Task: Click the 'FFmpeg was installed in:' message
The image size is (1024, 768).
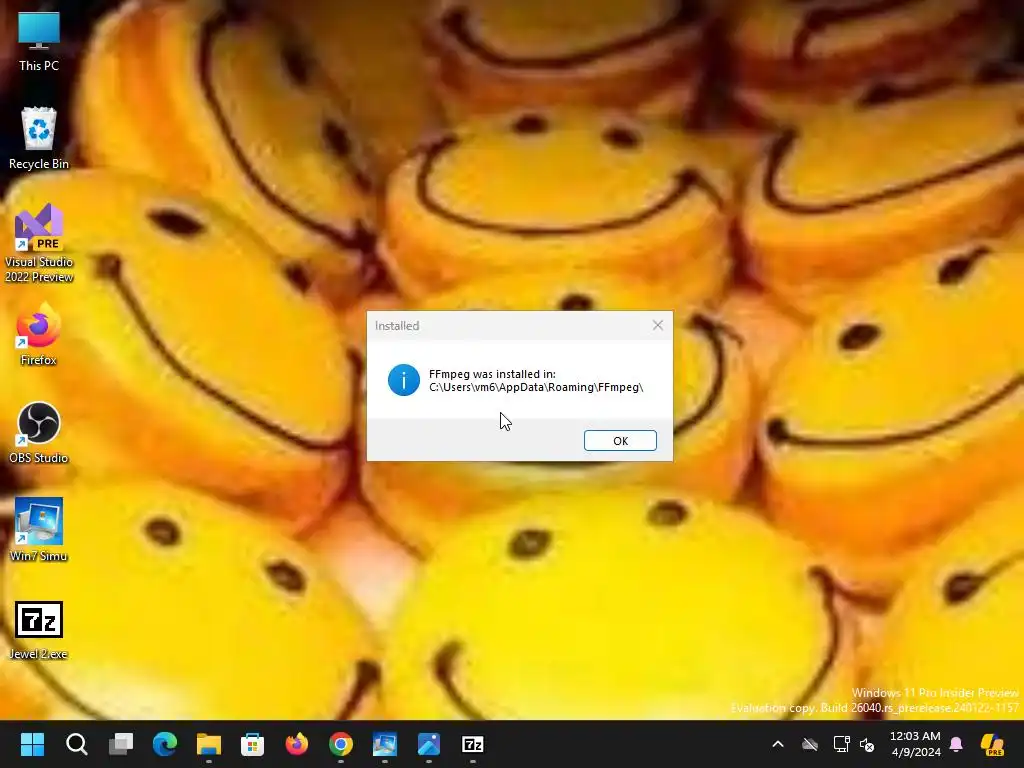Action: [x=492, y=374]
